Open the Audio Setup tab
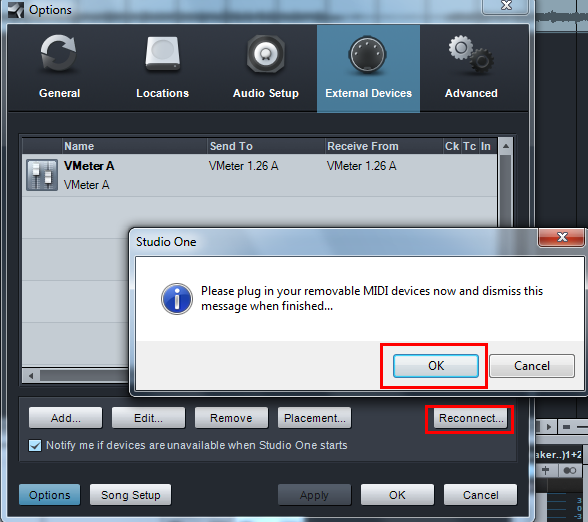 (266, 68)
